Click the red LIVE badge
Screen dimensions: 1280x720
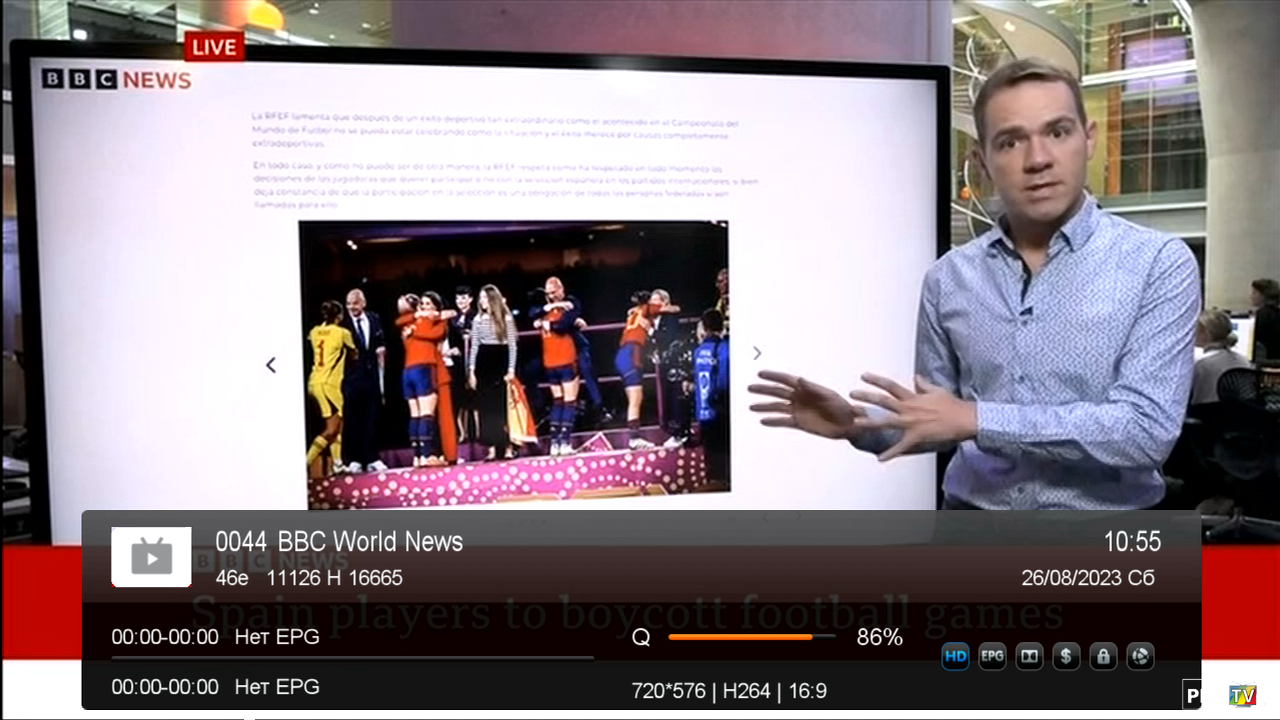pos(214,47)
